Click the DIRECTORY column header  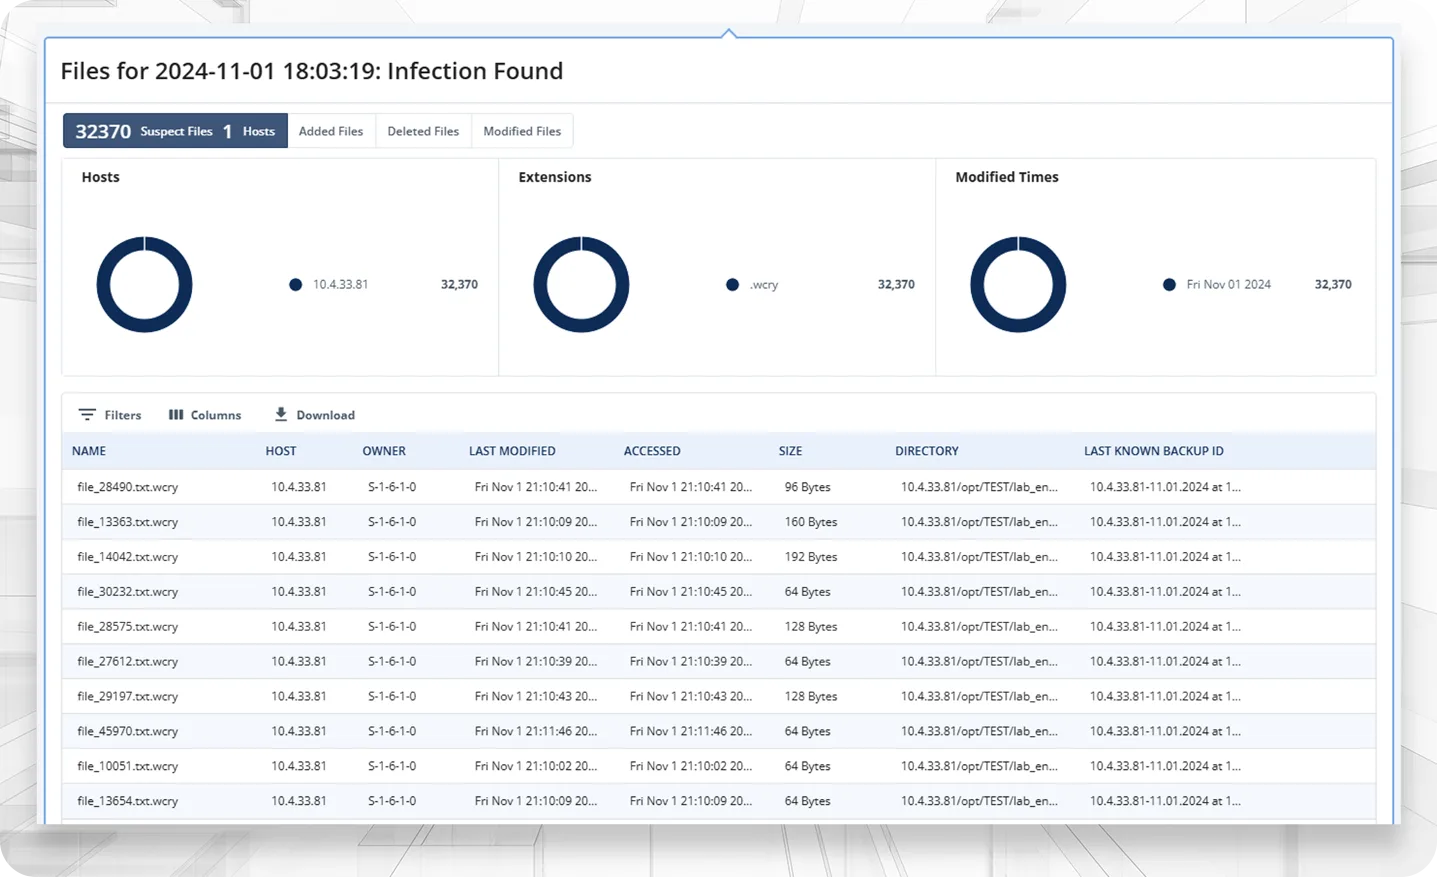click(x=926, y=451)
